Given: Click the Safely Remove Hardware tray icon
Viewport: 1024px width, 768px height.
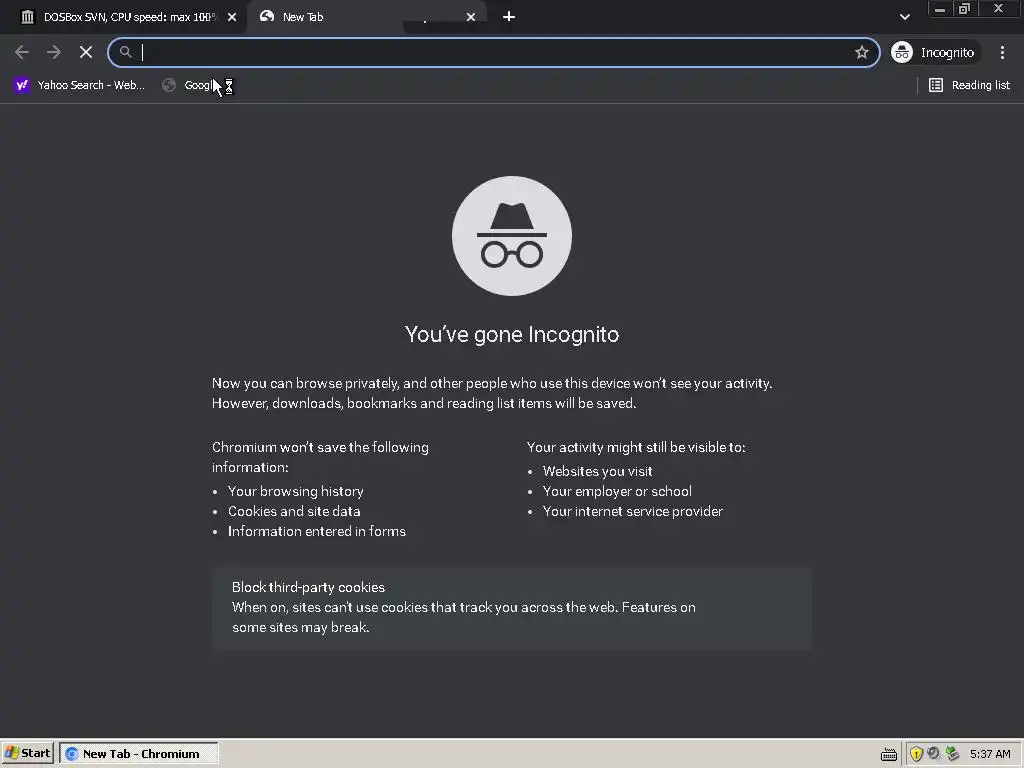Looking at the screenshot, I should tap(952, 754).
